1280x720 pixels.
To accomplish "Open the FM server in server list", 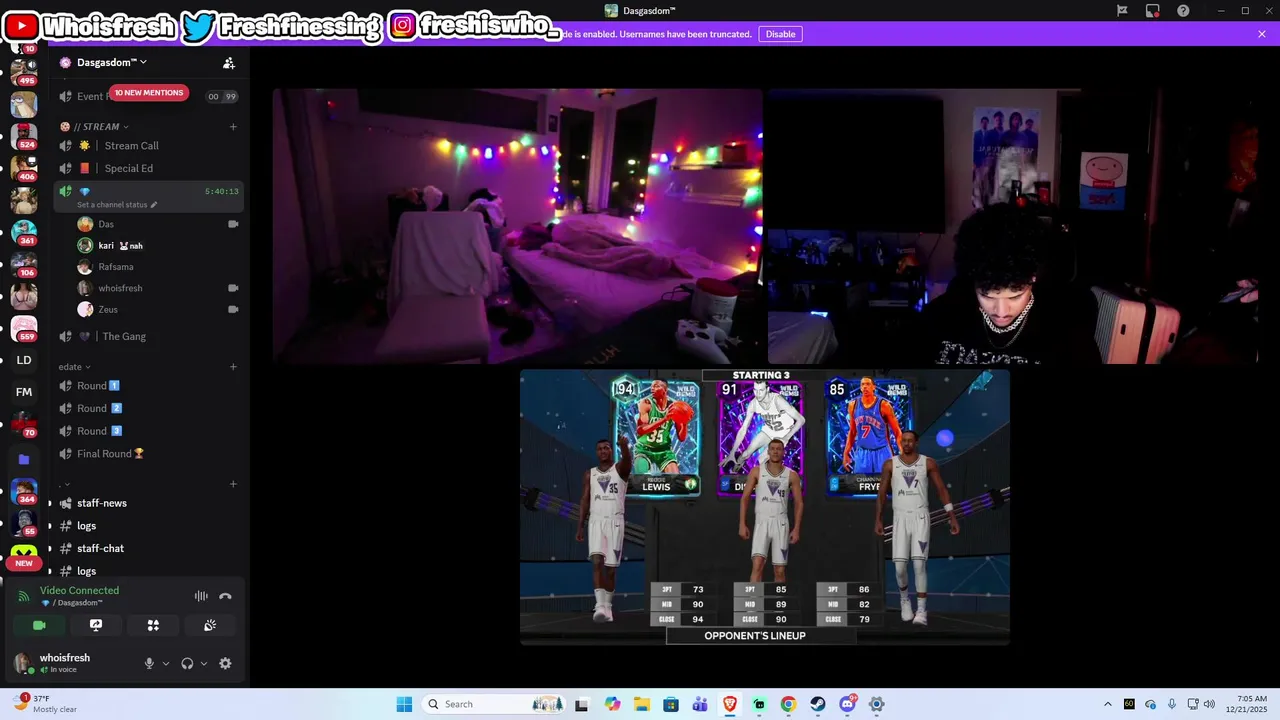I will [24, 392].
